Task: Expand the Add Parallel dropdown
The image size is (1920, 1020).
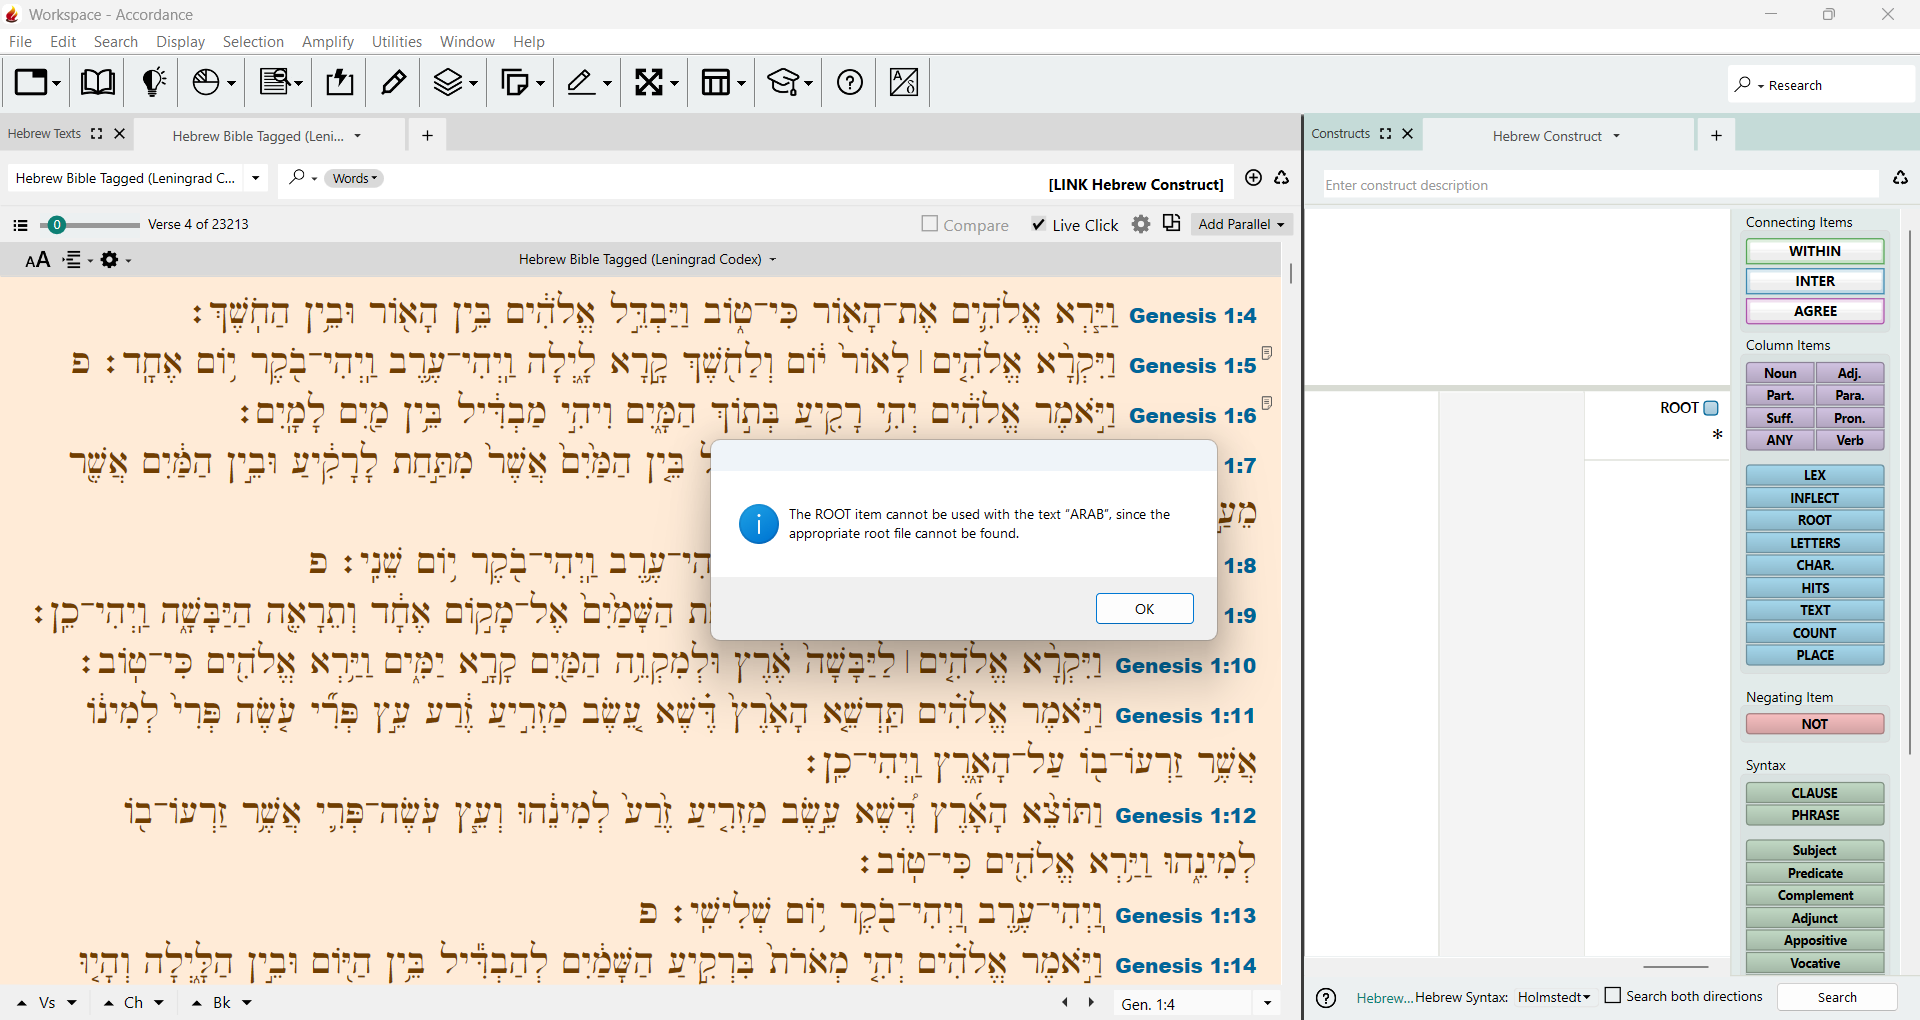Action: pyautogui.click(x=1241, y=224)
